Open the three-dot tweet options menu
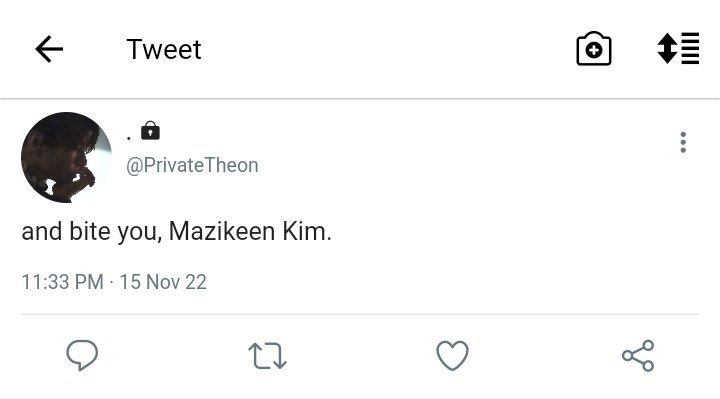This screenshot has width=720, height=399. (683, 142)
